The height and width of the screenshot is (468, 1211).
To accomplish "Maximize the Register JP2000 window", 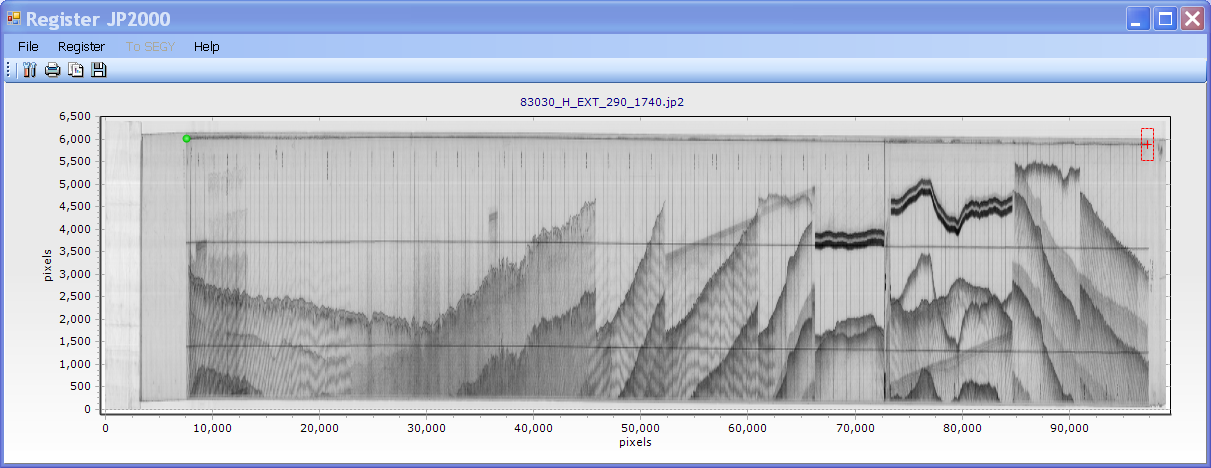I will click(1165, 18).
